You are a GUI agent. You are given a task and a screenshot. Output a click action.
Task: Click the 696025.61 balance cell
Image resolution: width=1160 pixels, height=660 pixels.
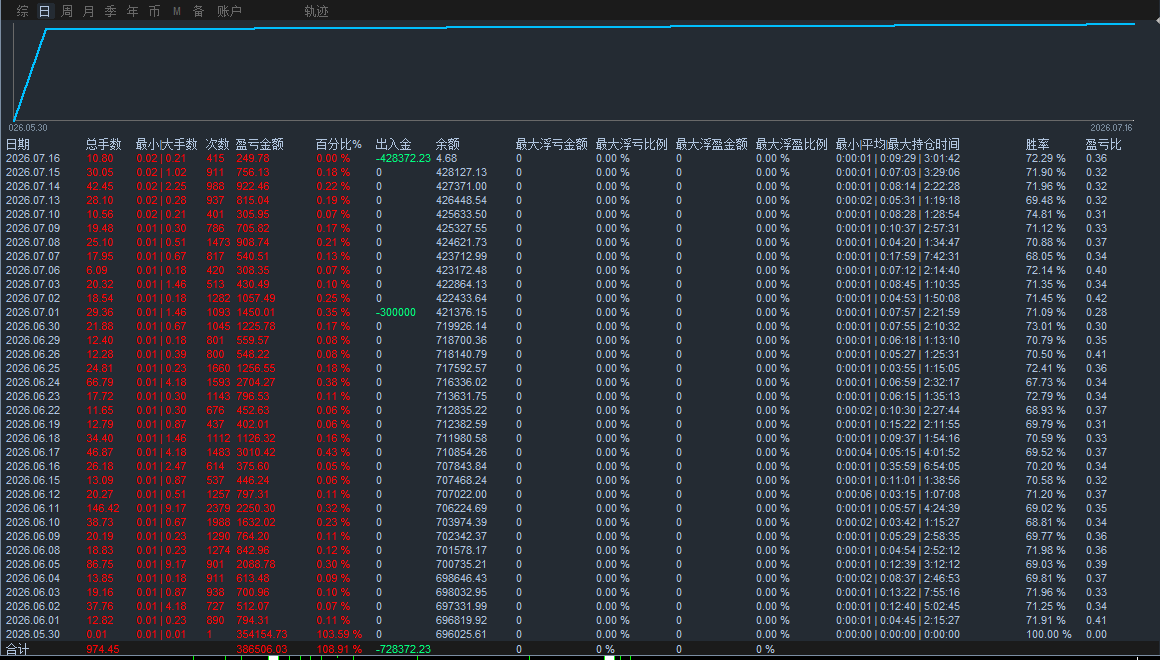click(462, 634)
